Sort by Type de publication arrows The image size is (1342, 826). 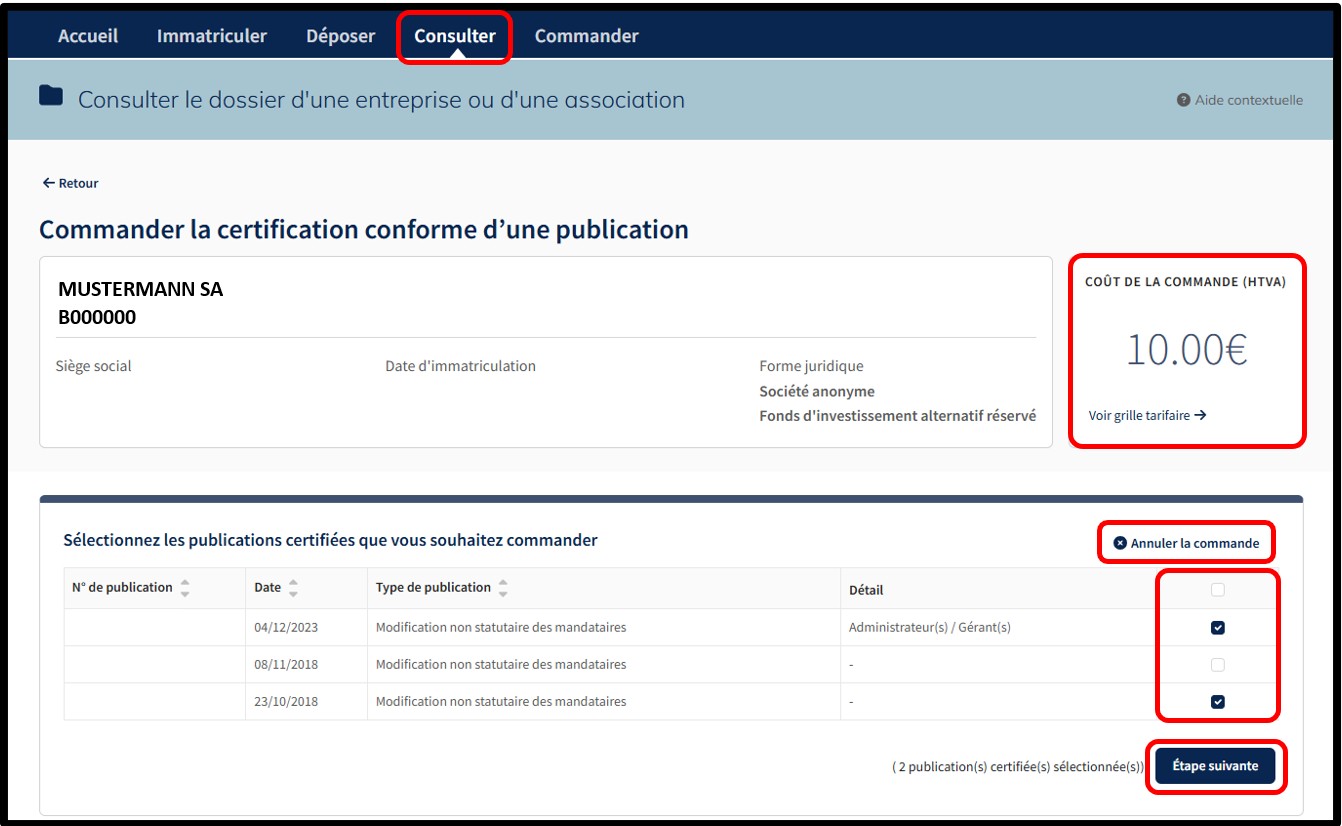[503, 588]
